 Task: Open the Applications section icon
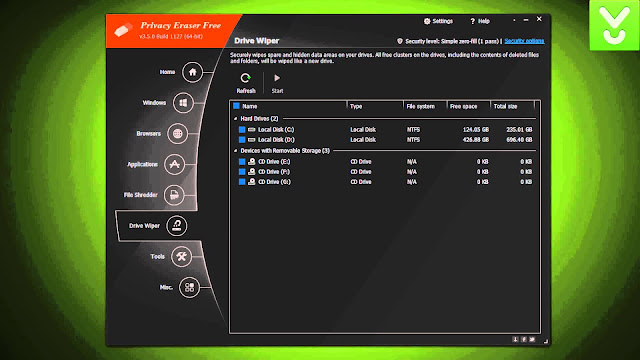[175, 164]
